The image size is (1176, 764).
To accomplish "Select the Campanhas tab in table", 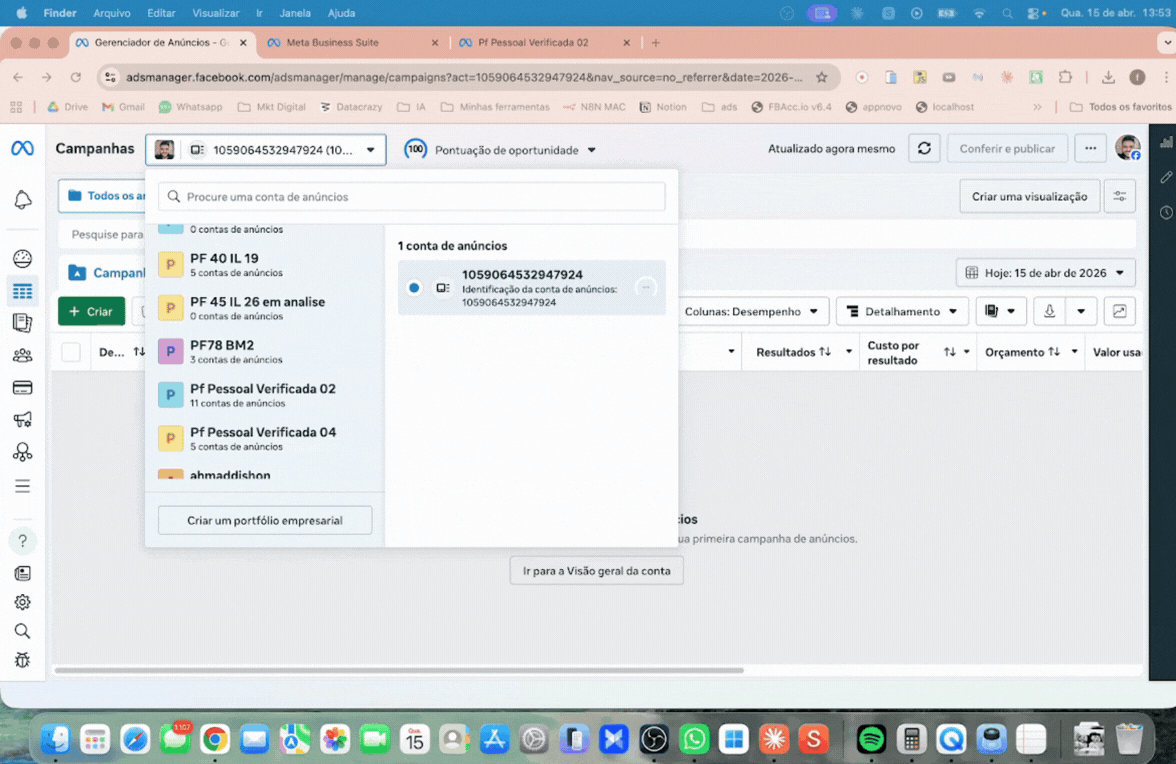I will coord(107,273).
